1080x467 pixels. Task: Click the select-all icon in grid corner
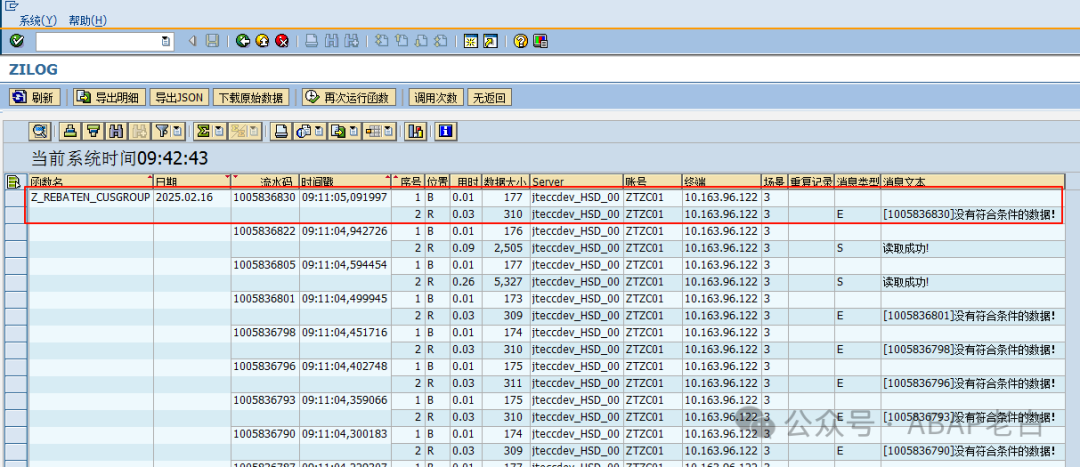pos(14,182)
